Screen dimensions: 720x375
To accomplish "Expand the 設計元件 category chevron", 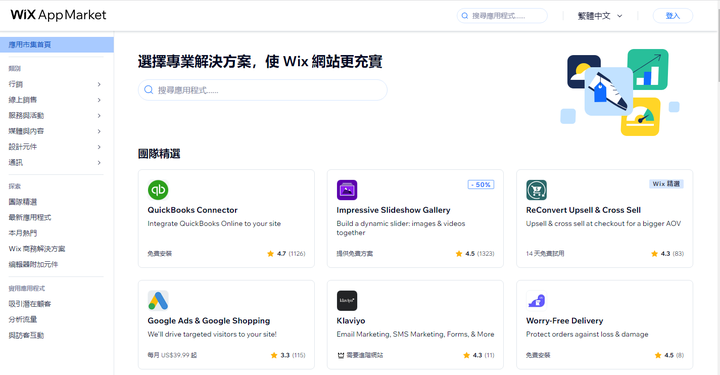I will click(99, 147).
